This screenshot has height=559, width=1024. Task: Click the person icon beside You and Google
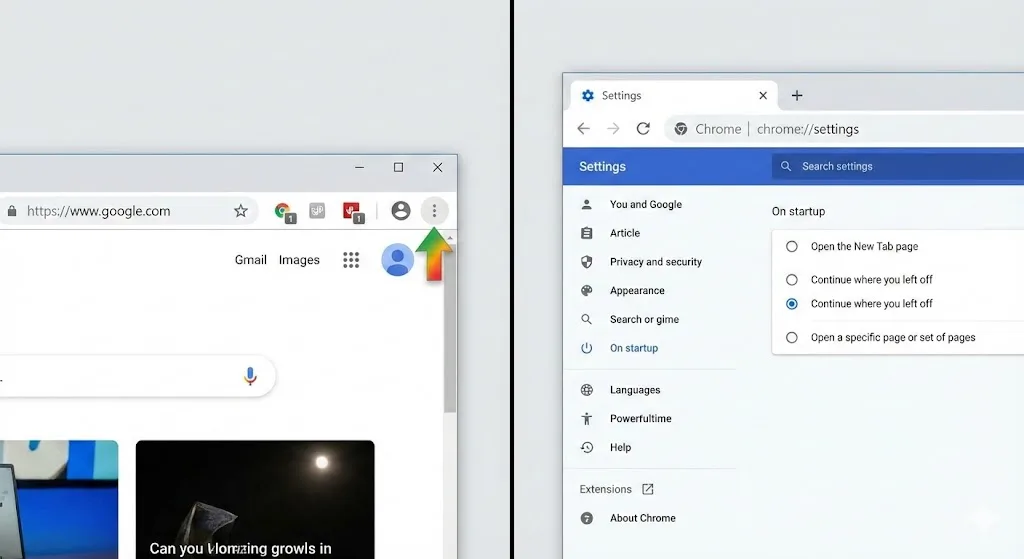[x=586, y=204]
